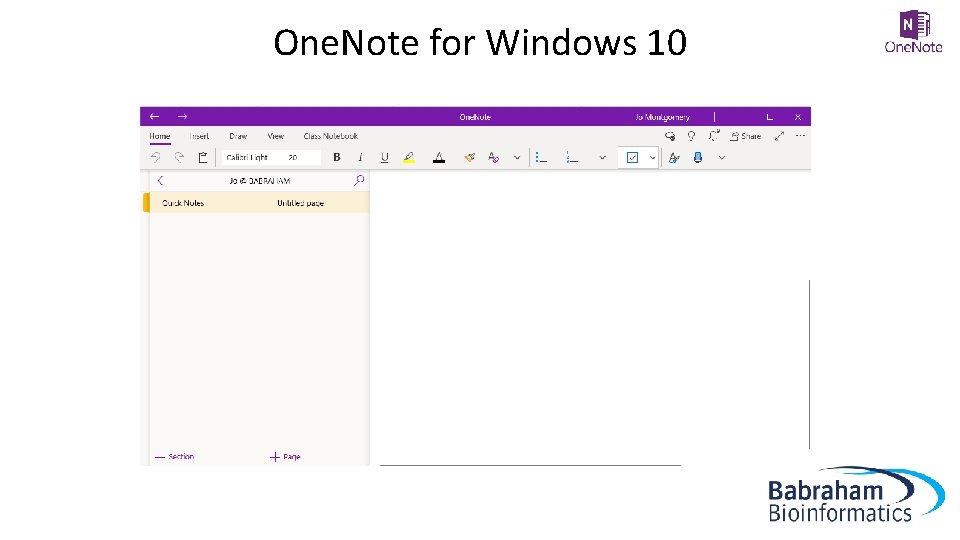Click the Dictate microphone icon
Image resolution: width=960 pixels, height=540 pixels.
coord(698,158)
